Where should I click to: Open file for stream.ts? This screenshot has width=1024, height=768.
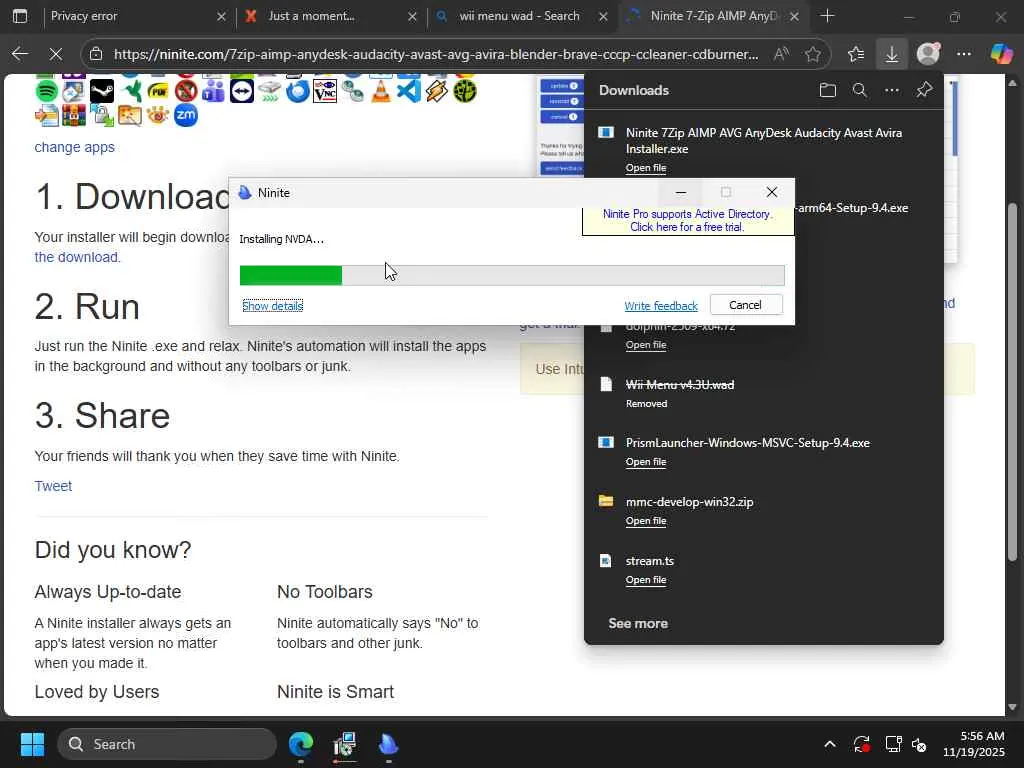point(646,580)
